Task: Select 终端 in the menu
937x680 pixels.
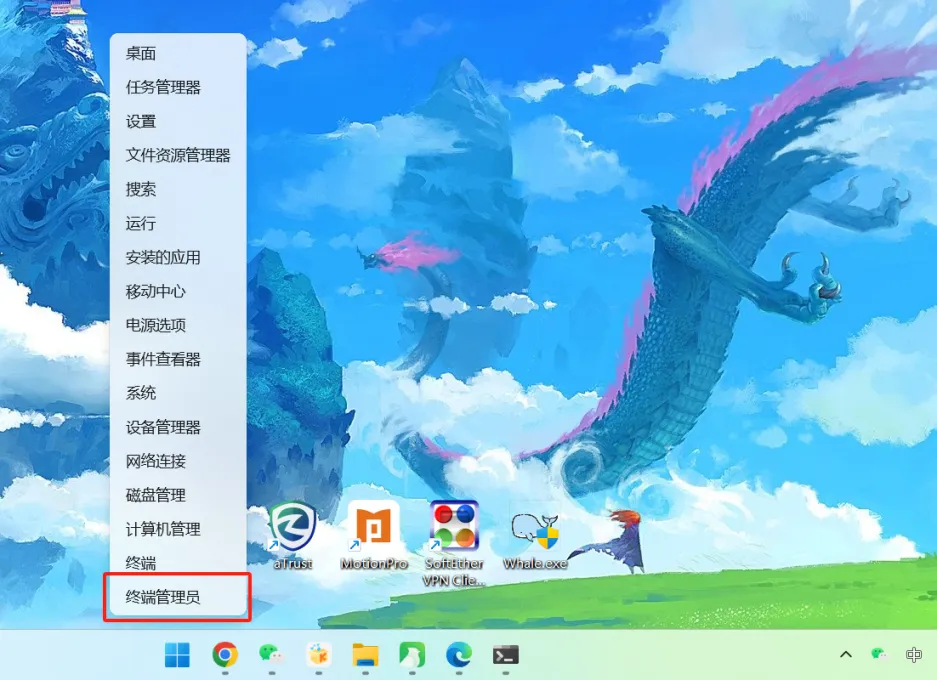Action: pyautogui.click(x=178, y=563)
